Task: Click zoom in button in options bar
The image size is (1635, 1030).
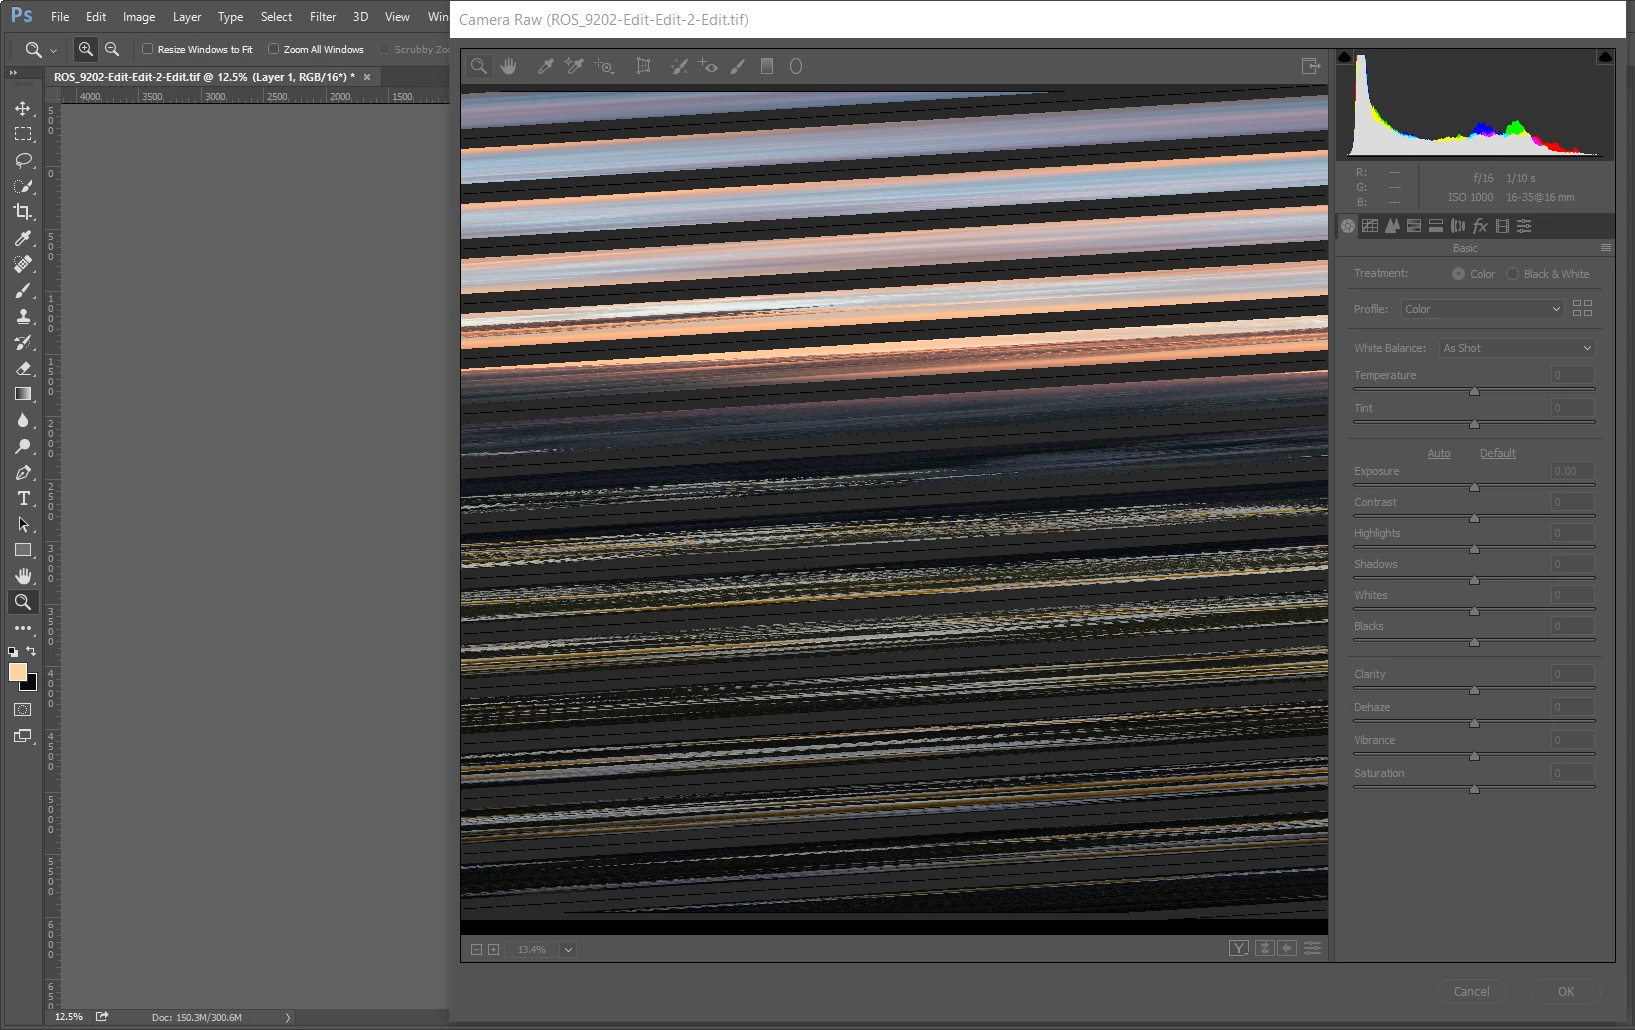Action: coord(86,49)
